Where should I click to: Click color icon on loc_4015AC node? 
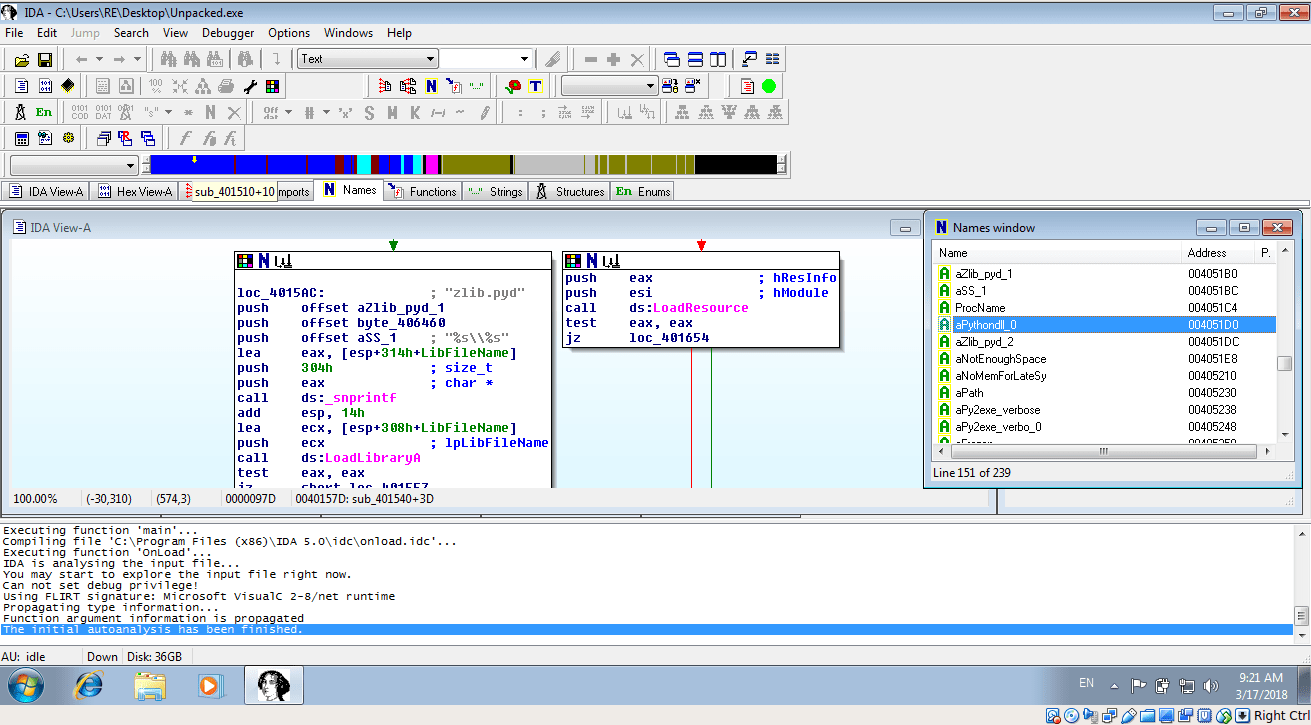244,261
